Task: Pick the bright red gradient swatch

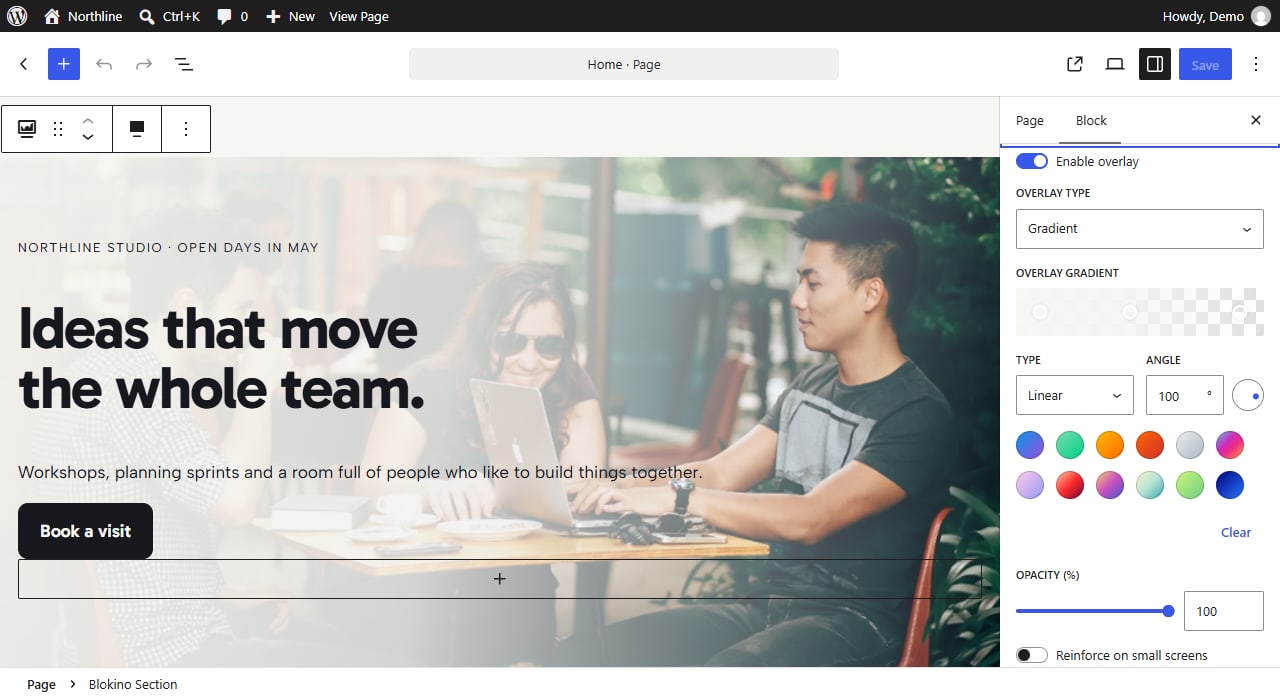Action: 1070,485
